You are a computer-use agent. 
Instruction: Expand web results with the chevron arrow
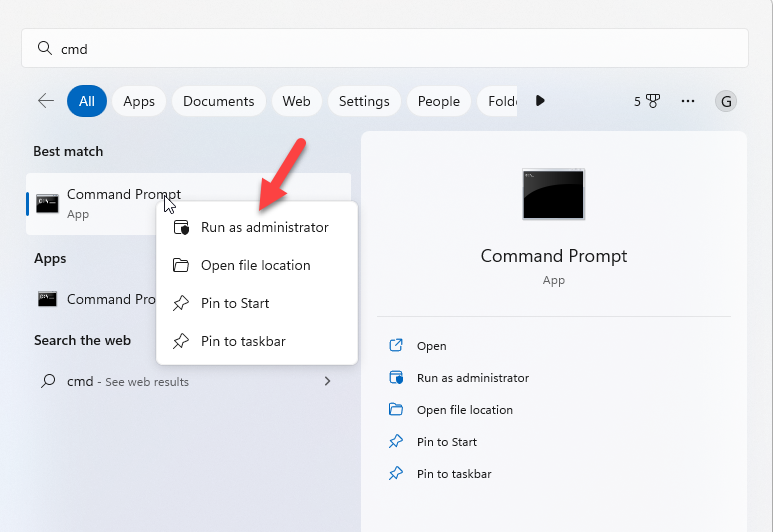[x=327, y=381]
